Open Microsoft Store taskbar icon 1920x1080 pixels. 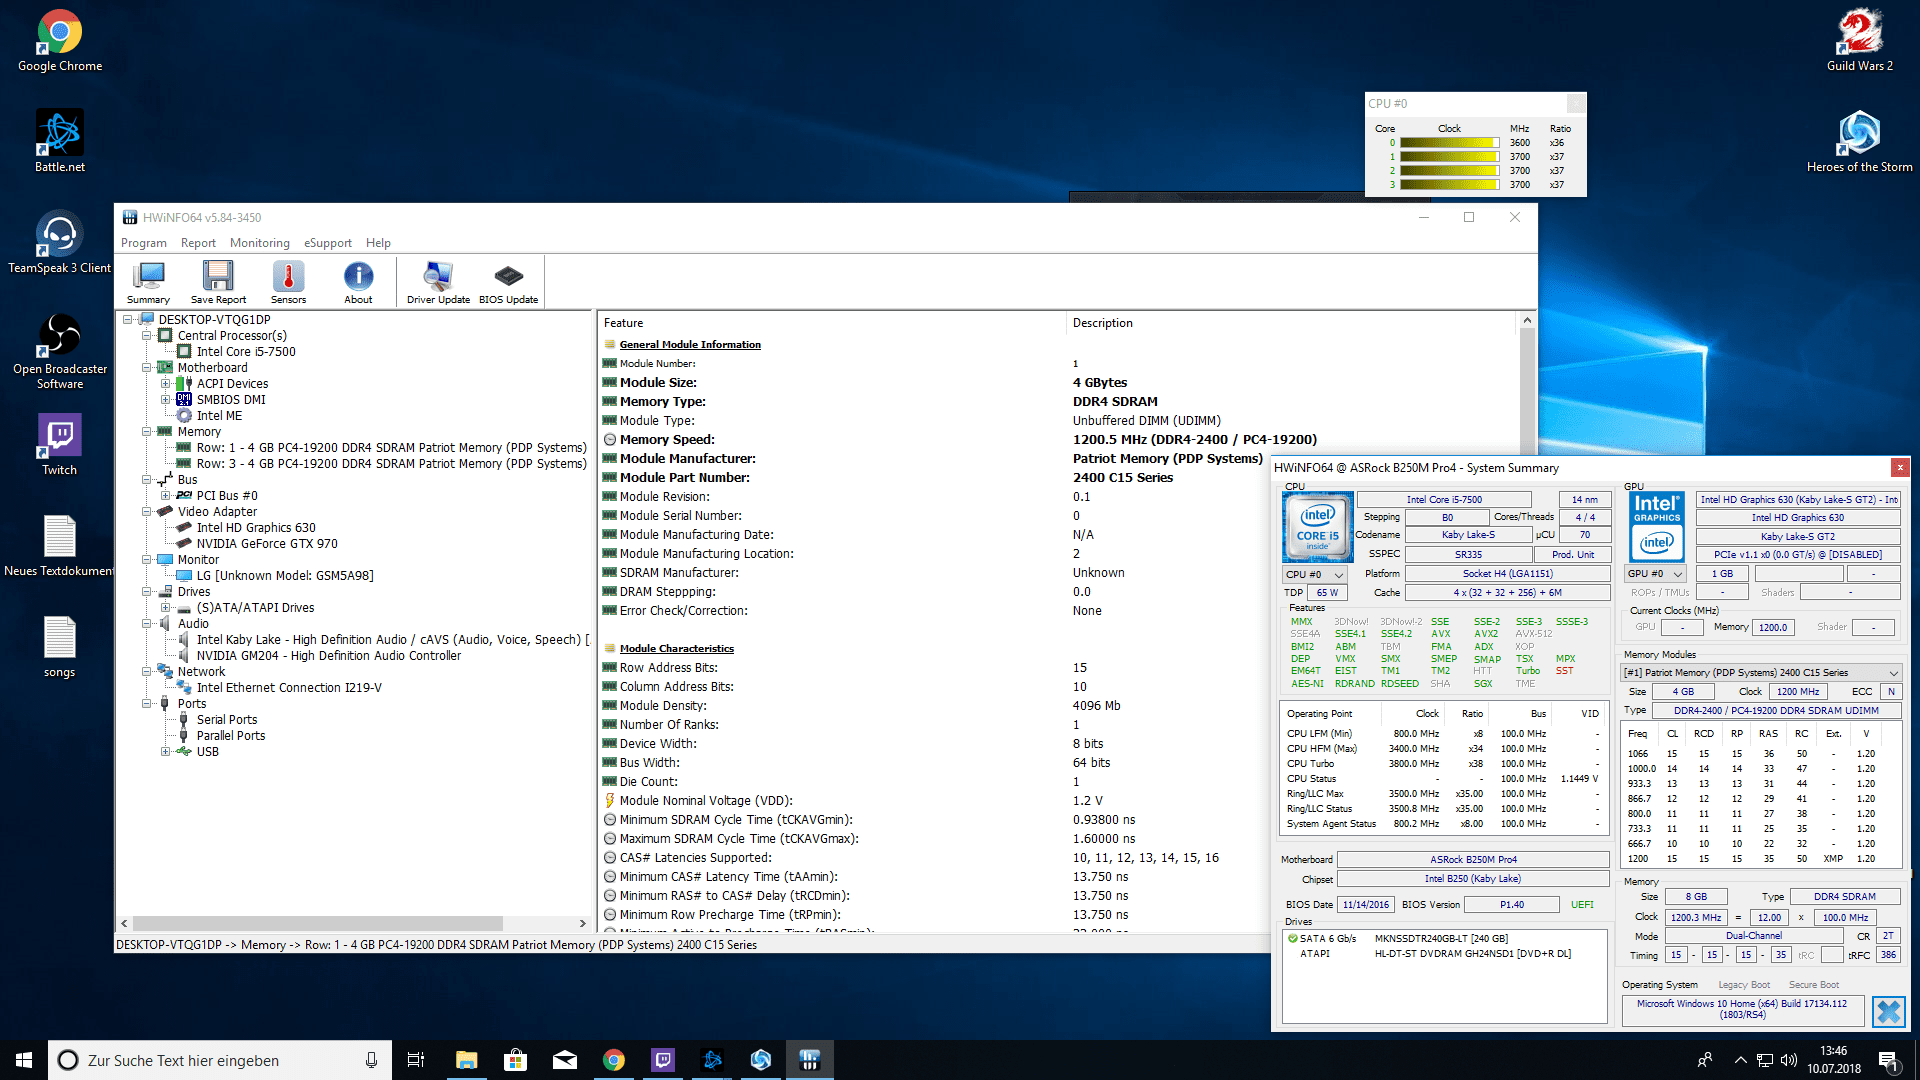point(515,1060)
